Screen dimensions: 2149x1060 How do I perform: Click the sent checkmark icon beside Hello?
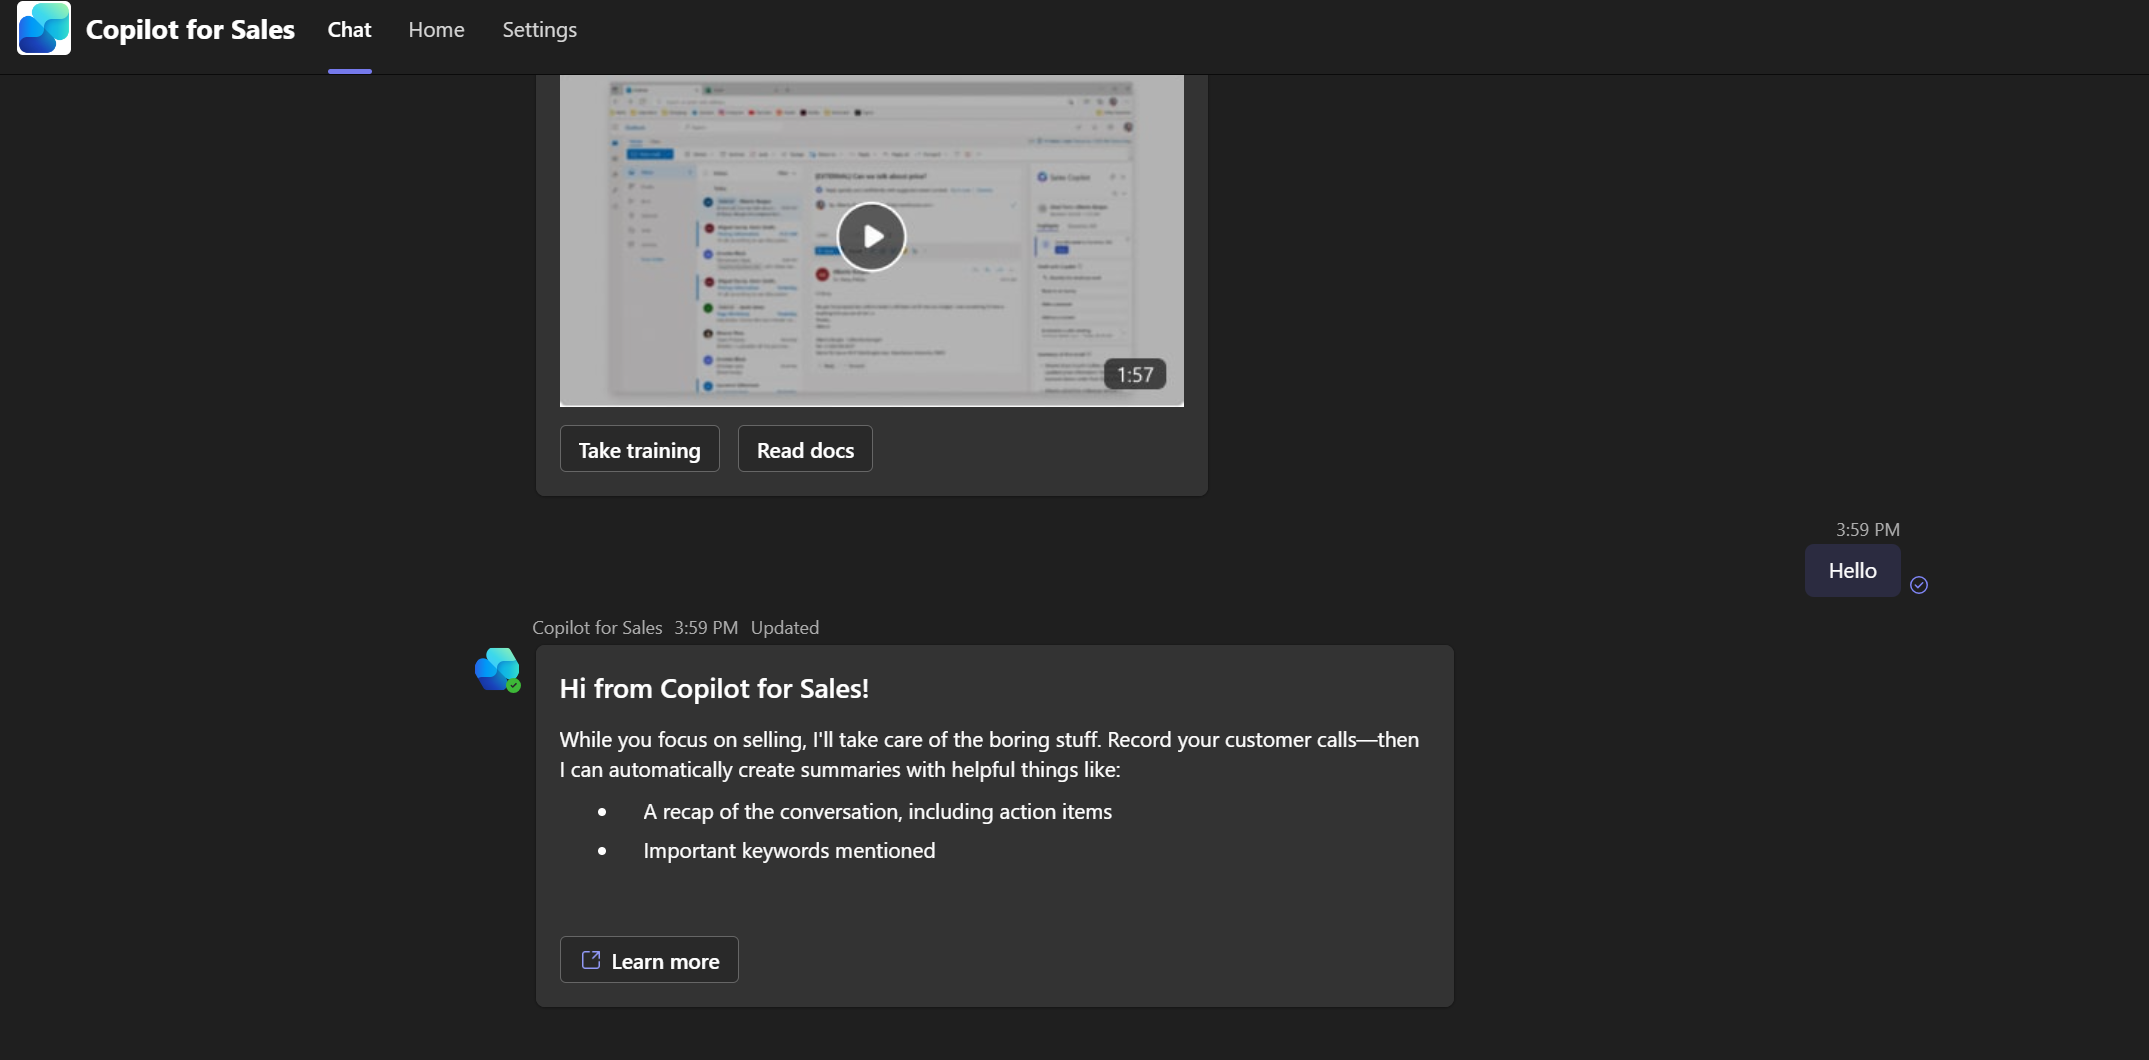pos(1918,585)
